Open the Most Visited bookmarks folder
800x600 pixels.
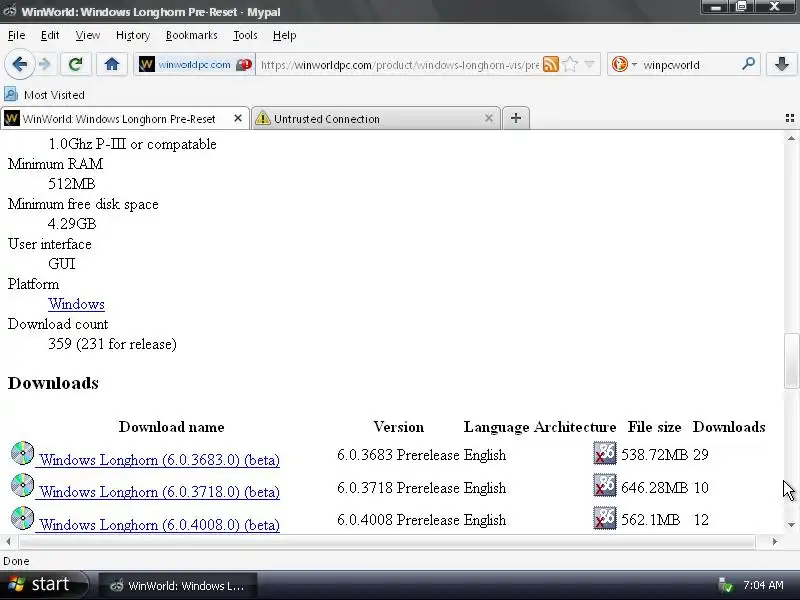[x=44, y=94]
